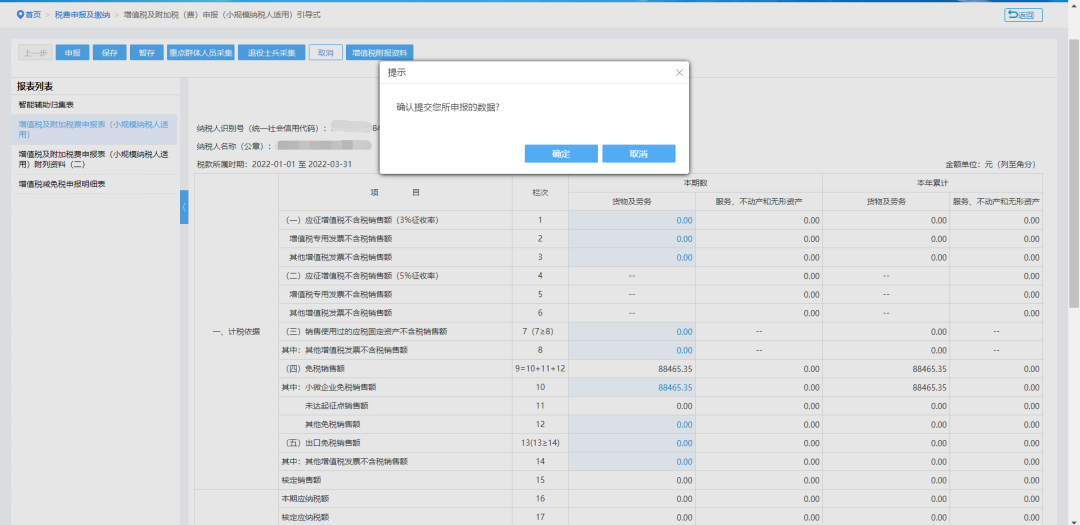Click the row 7 货物及劳务 本期数 input

632,332
